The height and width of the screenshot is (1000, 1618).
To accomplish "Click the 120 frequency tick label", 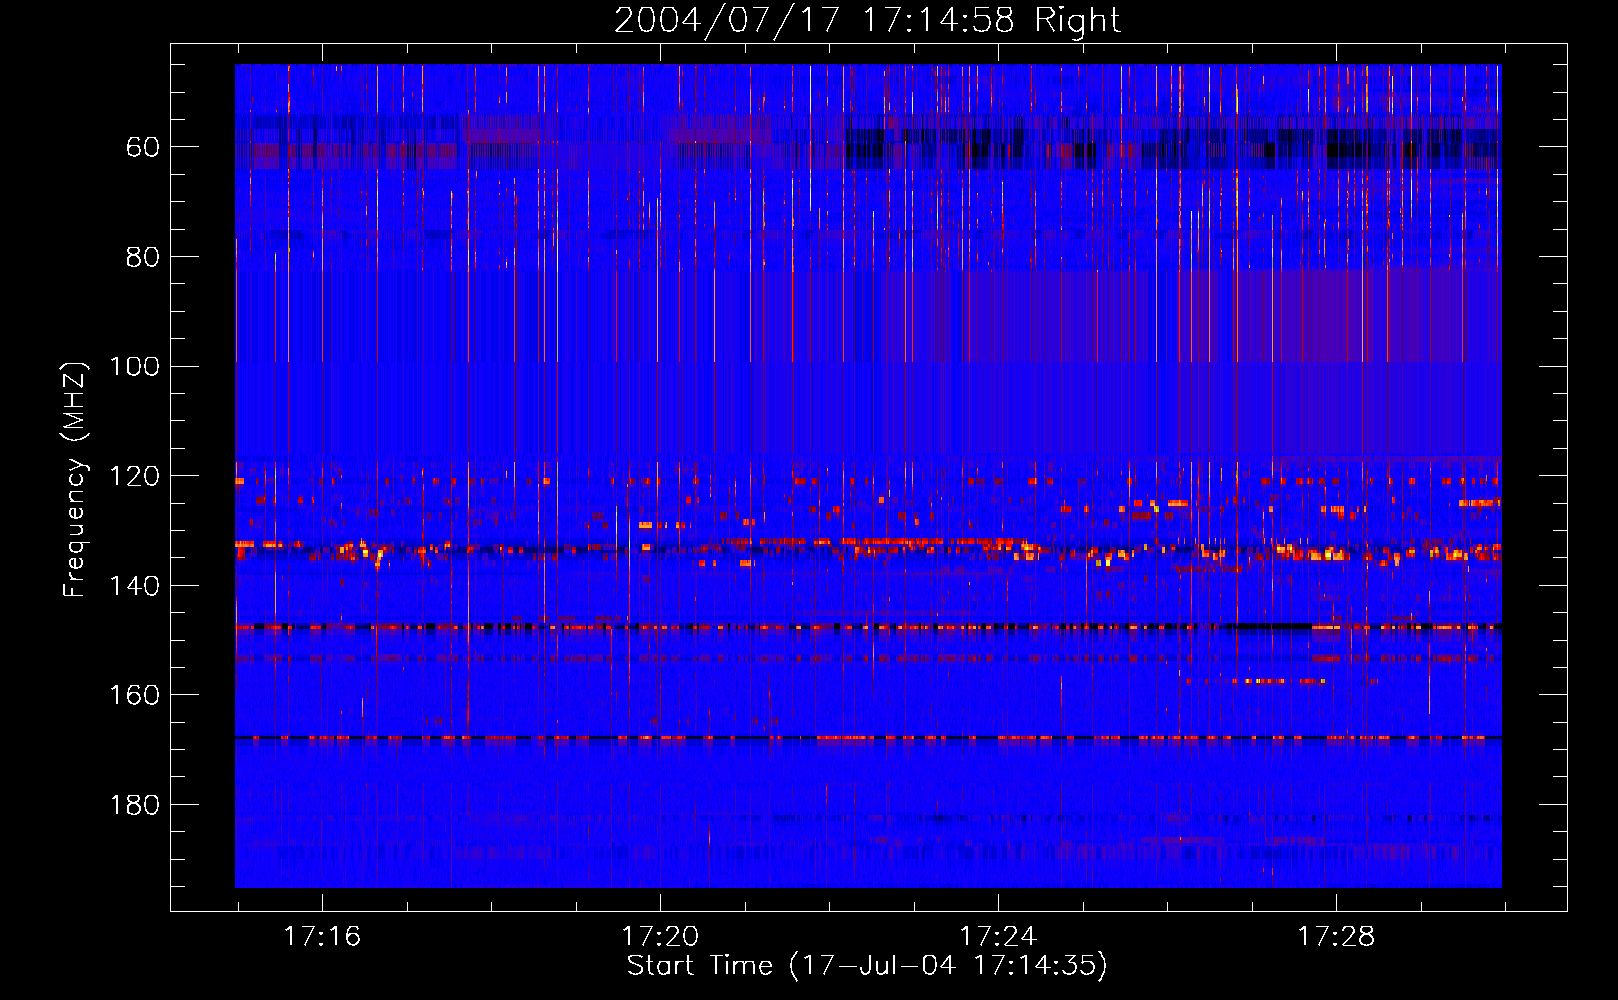I will (135, 476).
